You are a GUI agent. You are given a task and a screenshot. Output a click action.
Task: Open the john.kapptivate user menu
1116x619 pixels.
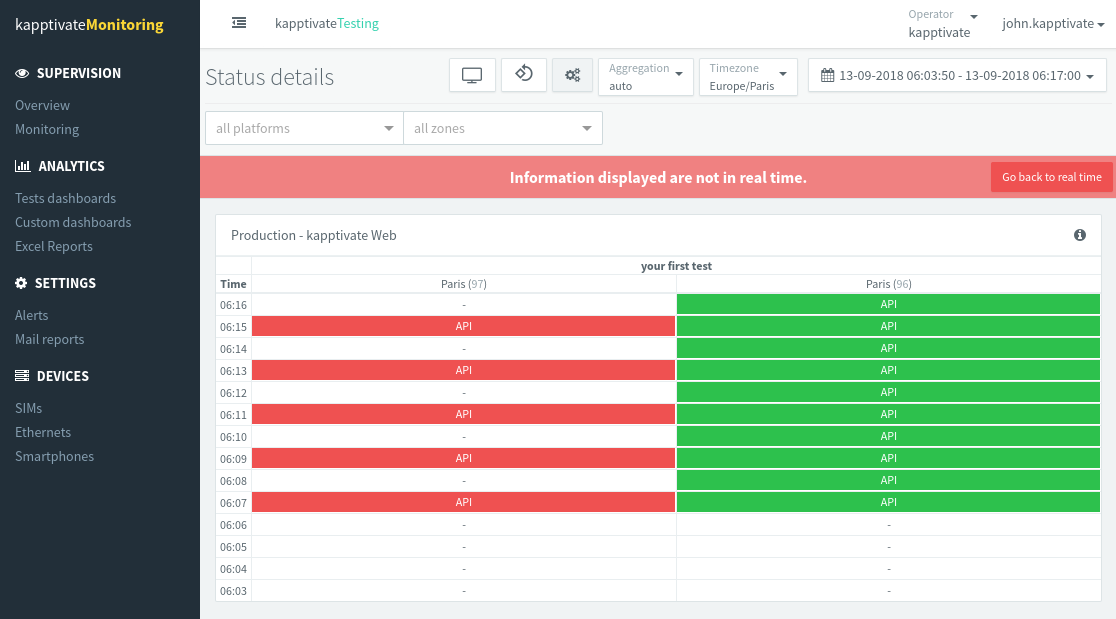pyautogui.click(x=1052, y=24)
